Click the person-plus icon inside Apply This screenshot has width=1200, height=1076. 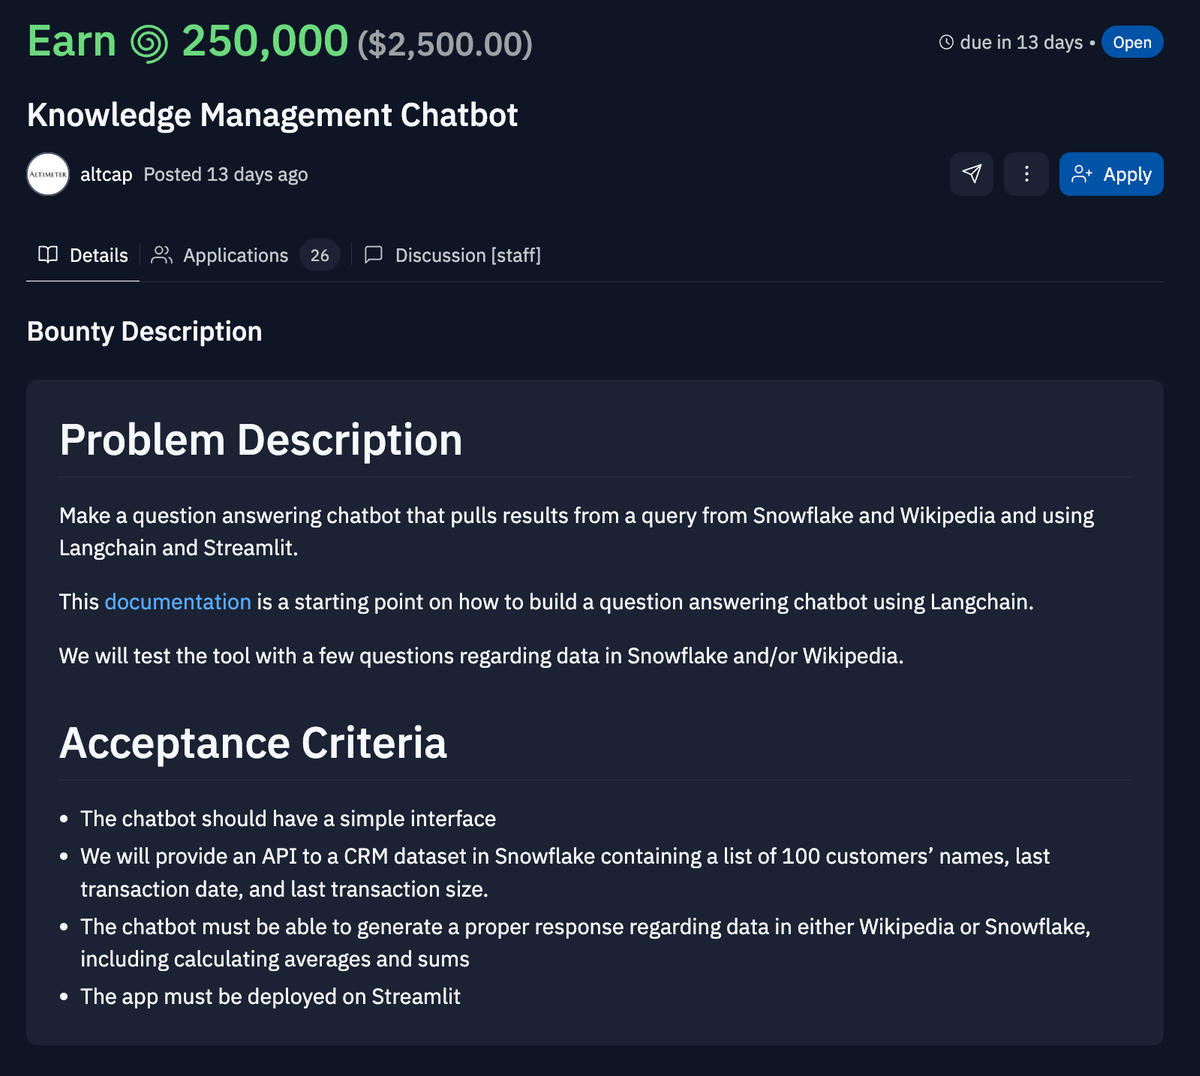(x=1081, y=173)
